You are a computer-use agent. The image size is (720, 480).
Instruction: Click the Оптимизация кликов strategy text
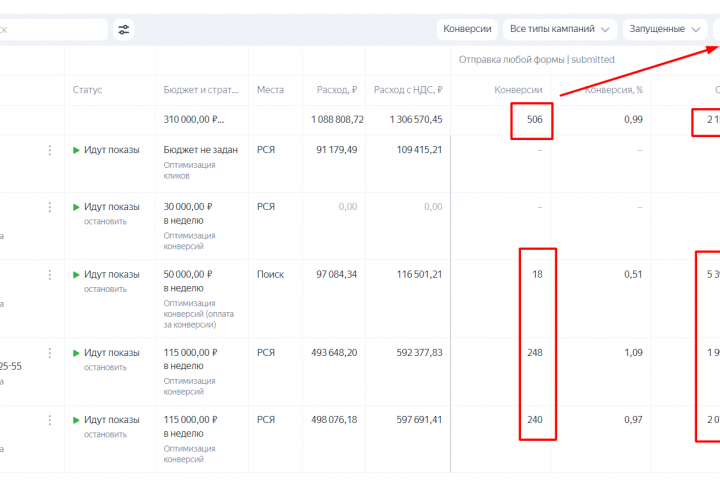(189, 170)
